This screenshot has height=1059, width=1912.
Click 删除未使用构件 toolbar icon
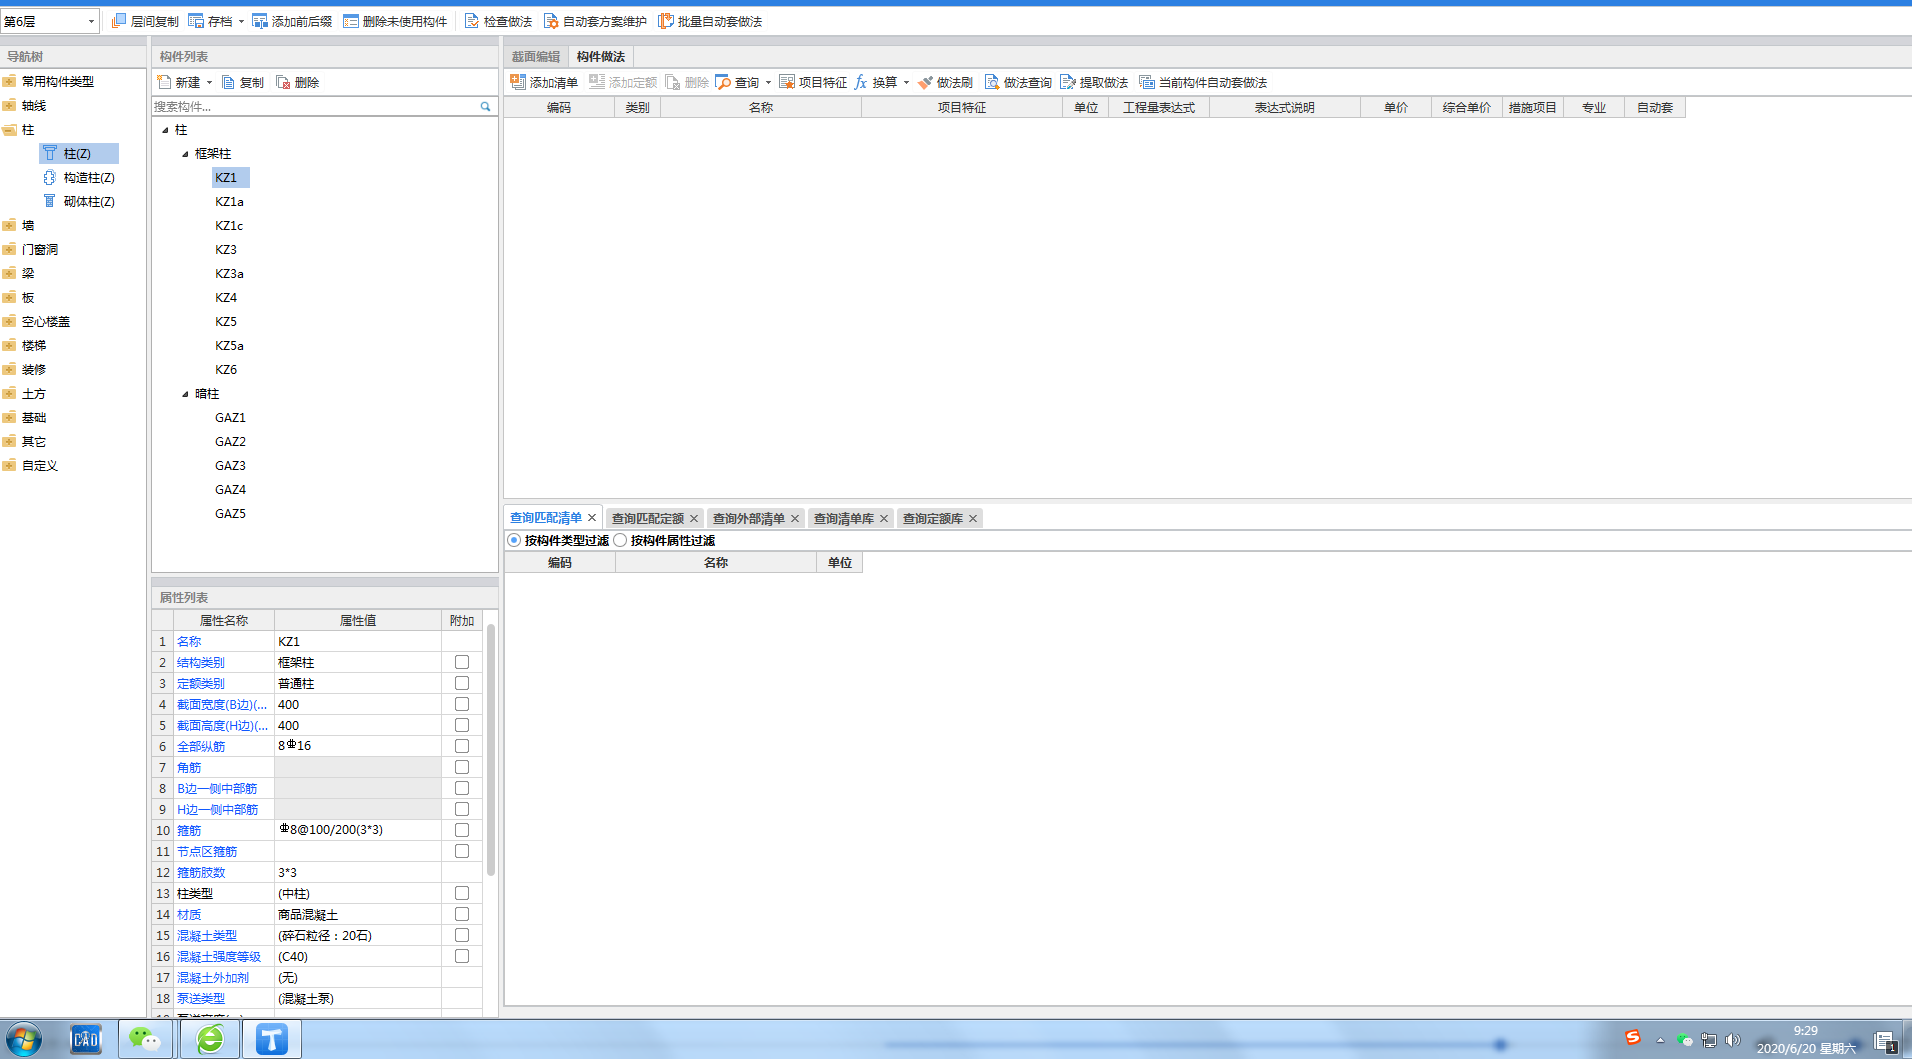point(351,21)
